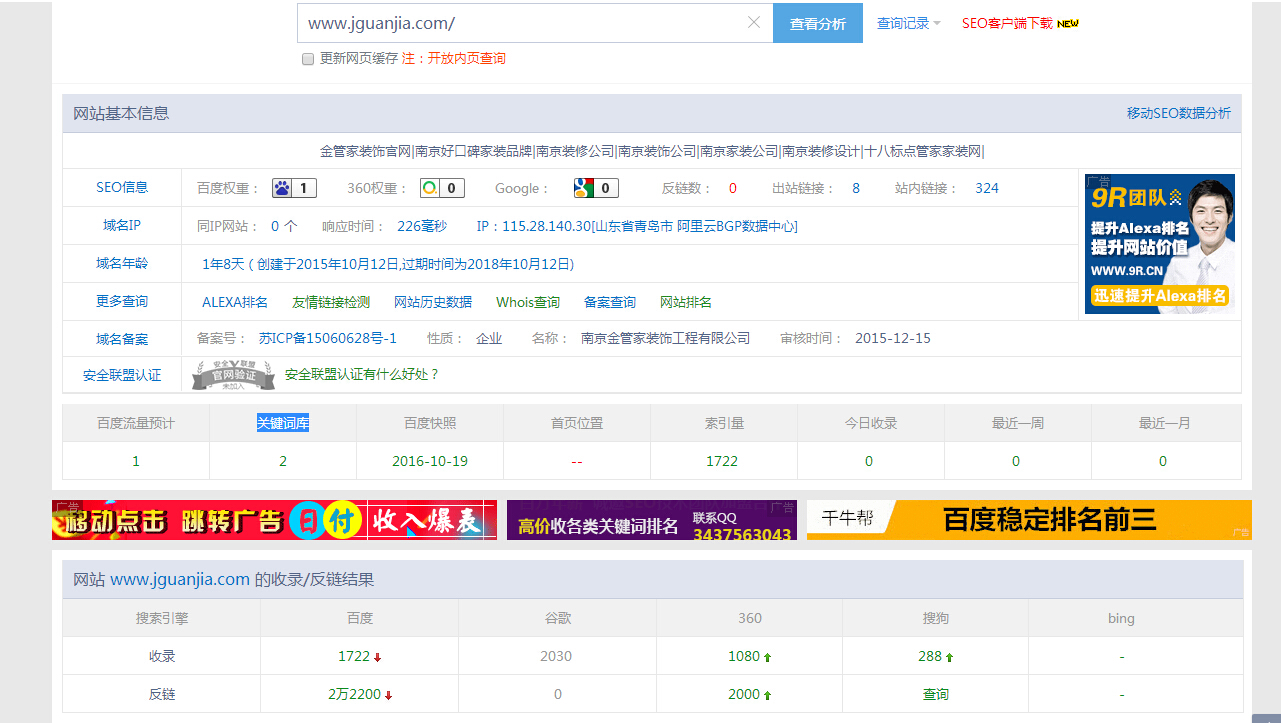This screenshot has height=723, width=1281.
Task: Click the red arrow next to 2万2200
Action: point(388,695)
